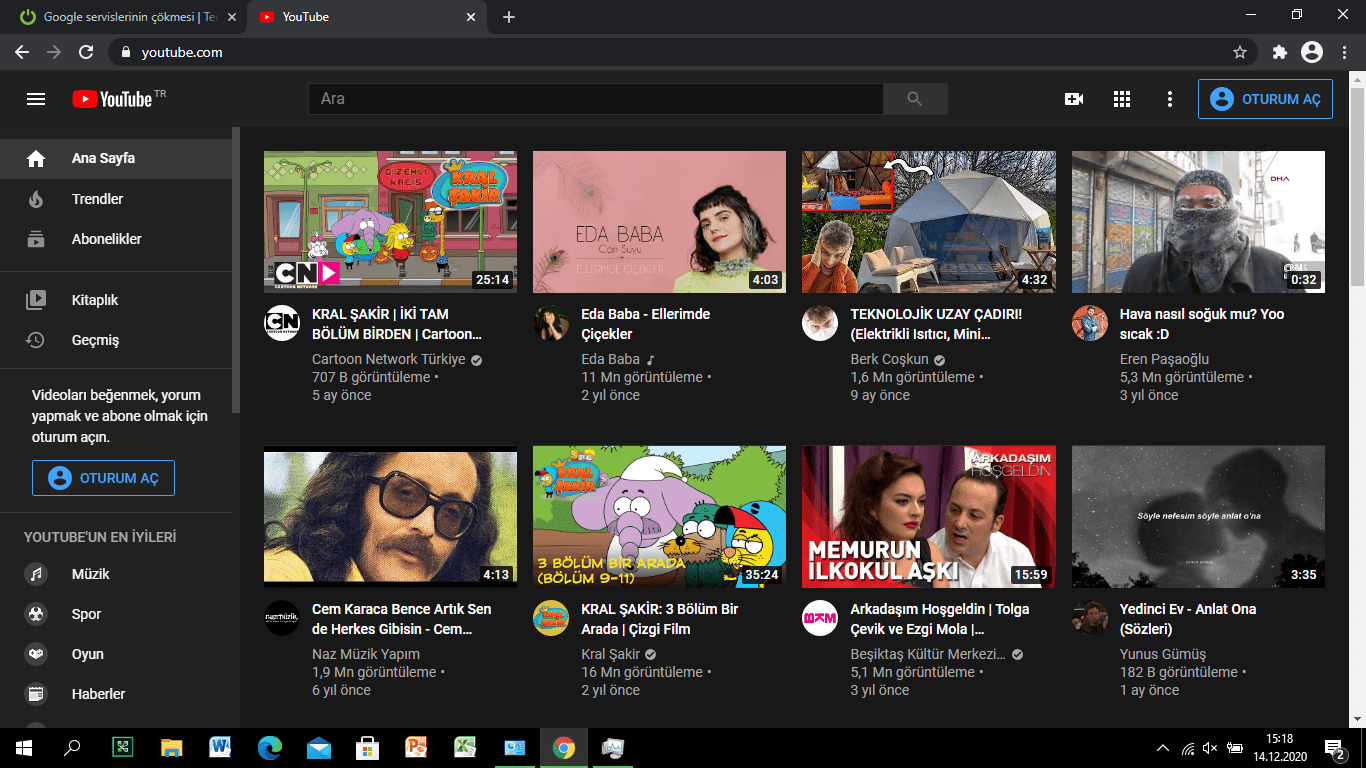Image resolution: width=1366 pixels, height=768 pixels.
Task: Open the three-dot settings menu
Action: [1170, 99]
